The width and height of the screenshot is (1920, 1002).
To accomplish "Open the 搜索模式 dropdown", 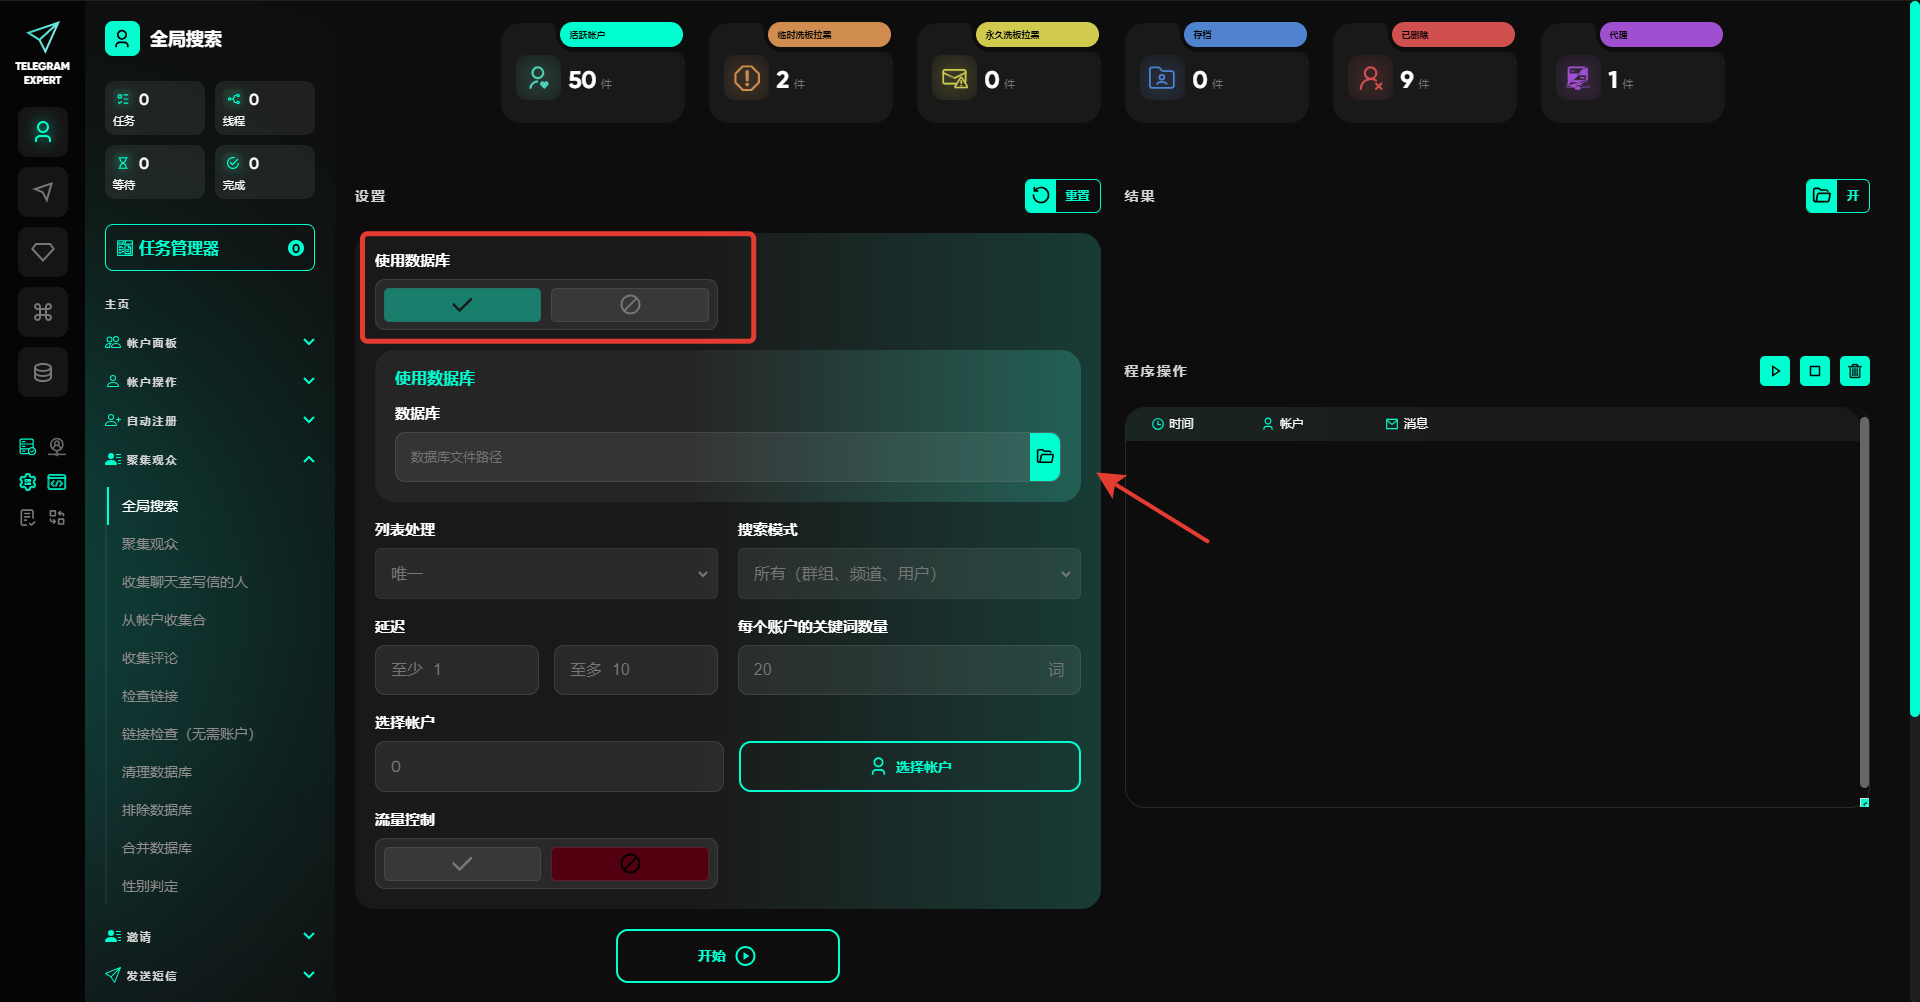I will pos(908,574).
